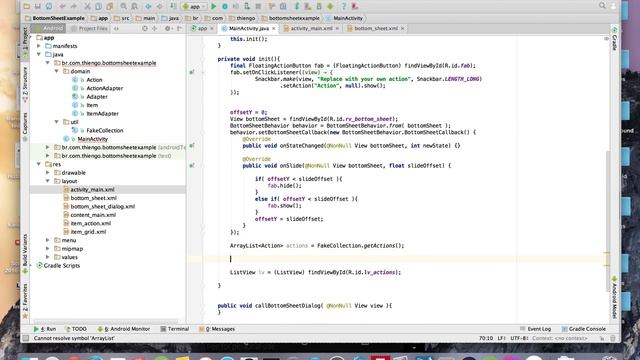This screenshot has width=640, height=360.
Task: Click the Replace toolbar icon
Action: pos(134,6)
